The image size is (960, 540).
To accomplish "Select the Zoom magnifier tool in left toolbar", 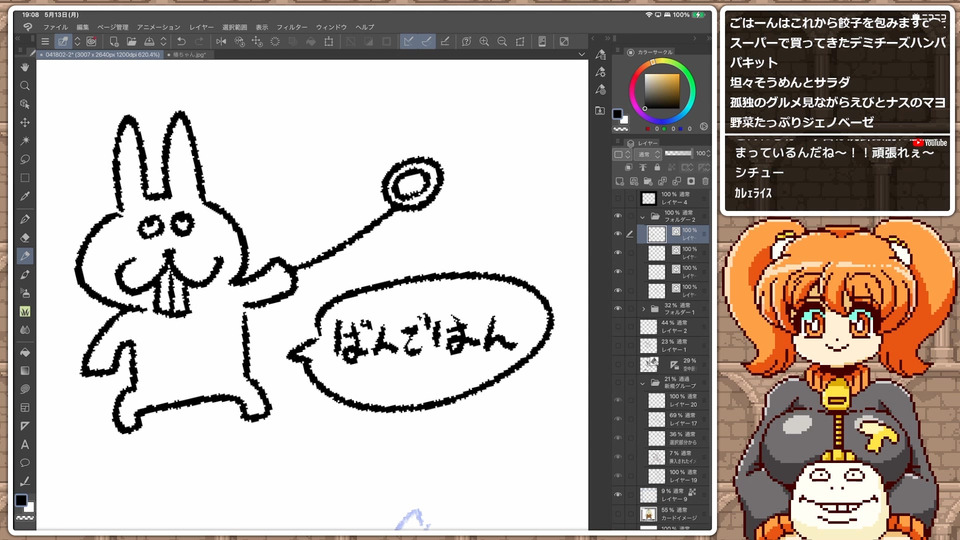I will pyautogui.click(x=24, y=86).
